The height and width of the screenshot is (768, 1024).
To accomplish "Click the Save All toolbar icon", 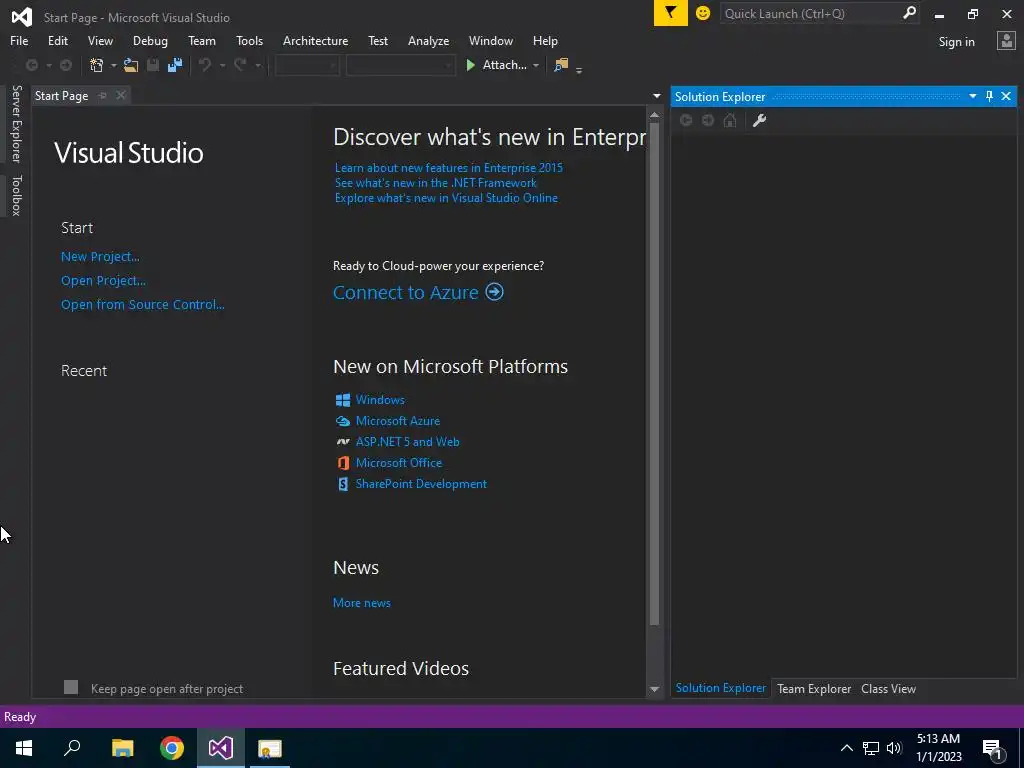I will [175, 65].
